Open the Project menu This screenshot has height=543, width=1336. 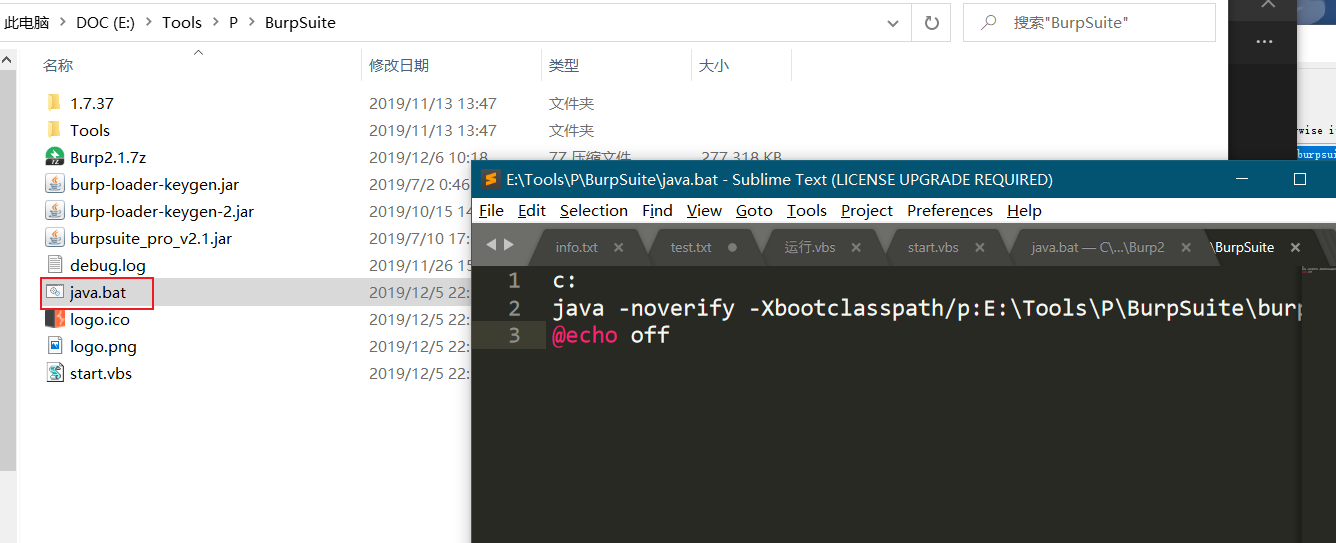[x=867, y=210]
